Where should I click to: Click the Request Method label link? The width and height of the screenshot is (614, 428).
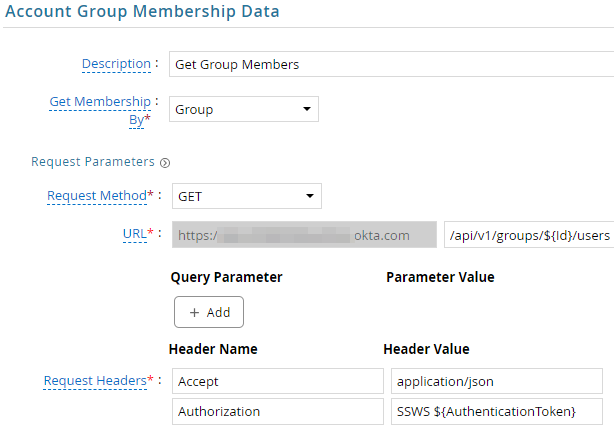[x=97, y=195]
